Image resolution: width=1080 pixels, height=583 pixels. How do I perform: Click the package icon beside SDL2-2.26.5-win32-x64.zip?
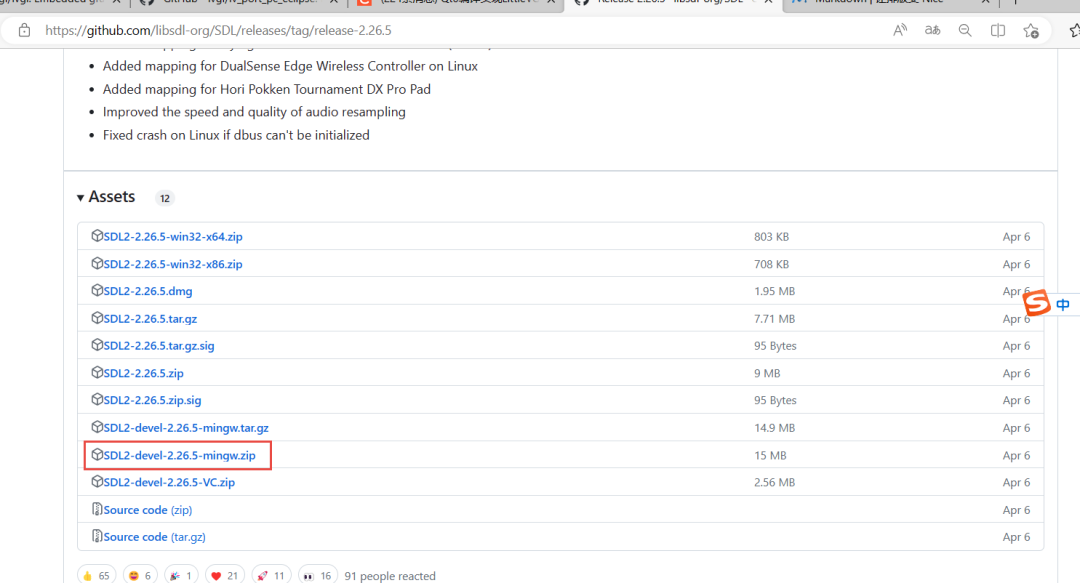point(97,236)
